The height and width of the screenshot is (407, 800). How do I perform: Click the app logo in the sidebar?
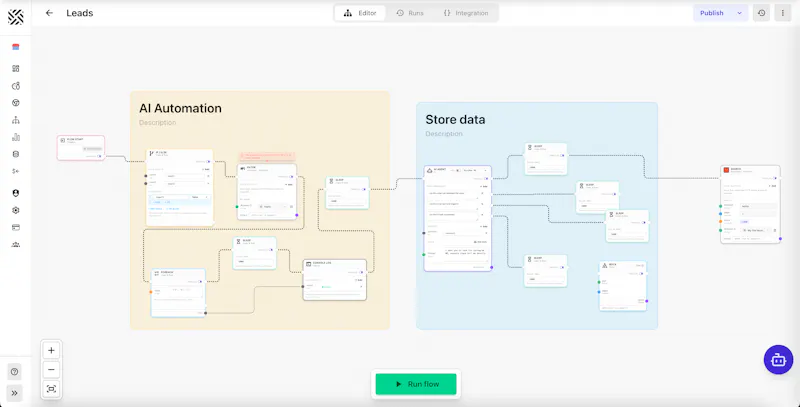click(x=15, y=17)
